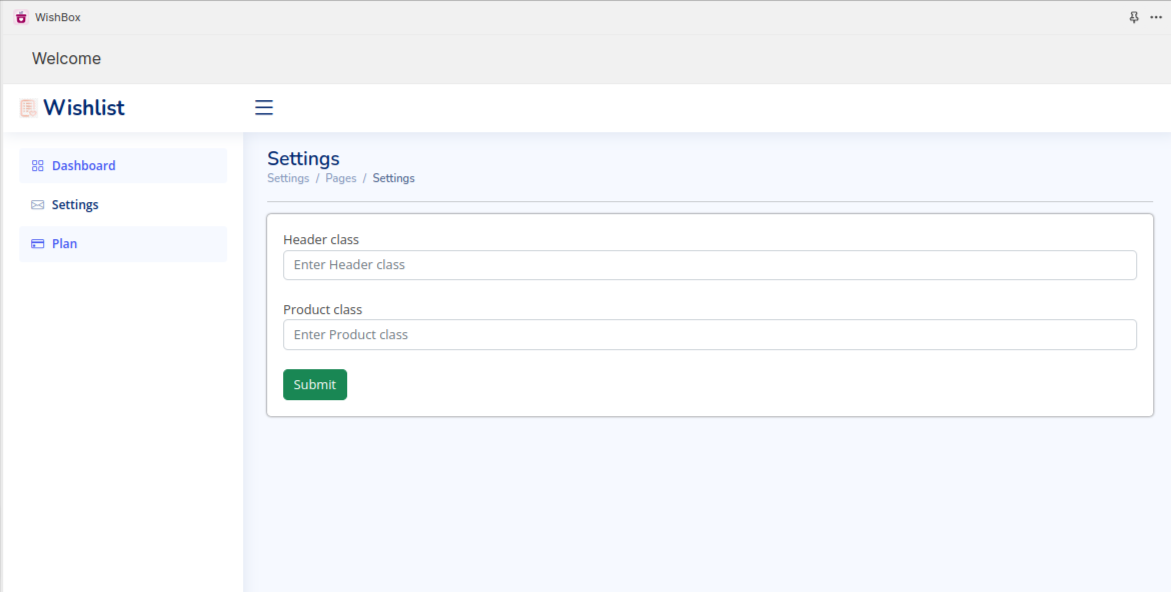Click the Dashboard grid icon in sidebar
The image size is (1171, 592).
(x=38, y=166)
